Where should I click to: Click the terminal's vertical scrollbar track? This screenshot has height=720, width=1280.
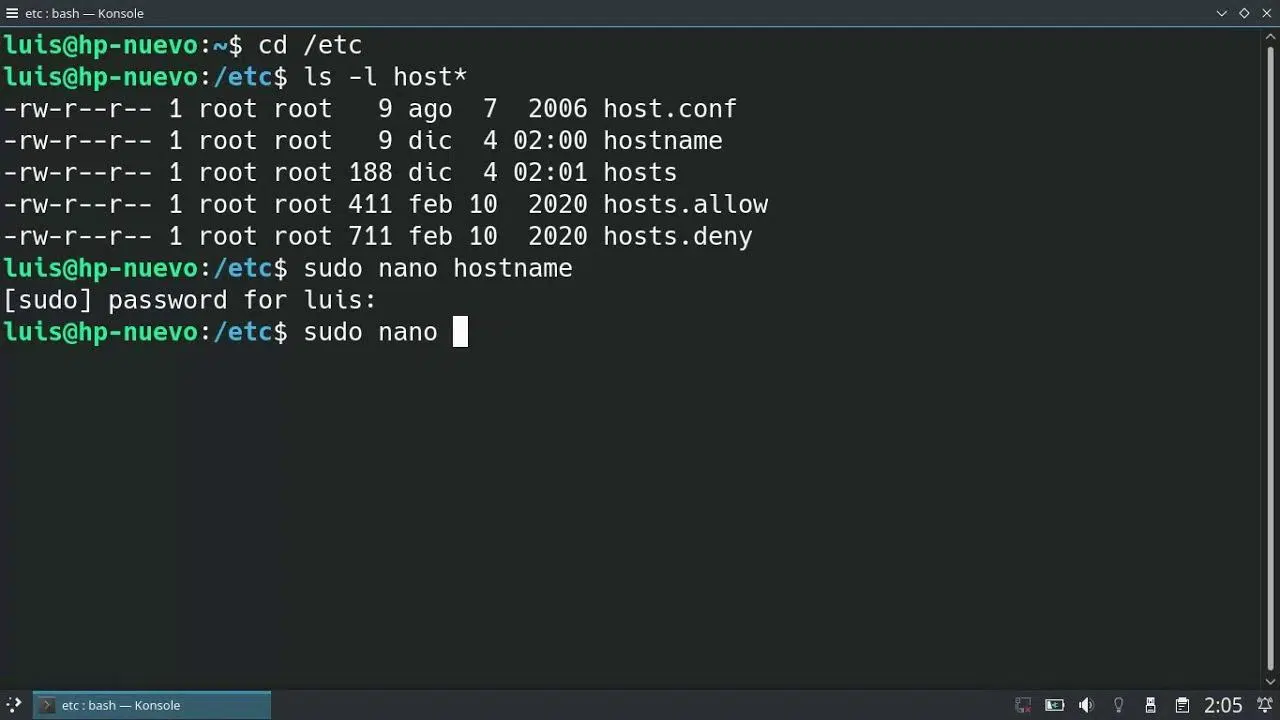[x=1271, y=360]
